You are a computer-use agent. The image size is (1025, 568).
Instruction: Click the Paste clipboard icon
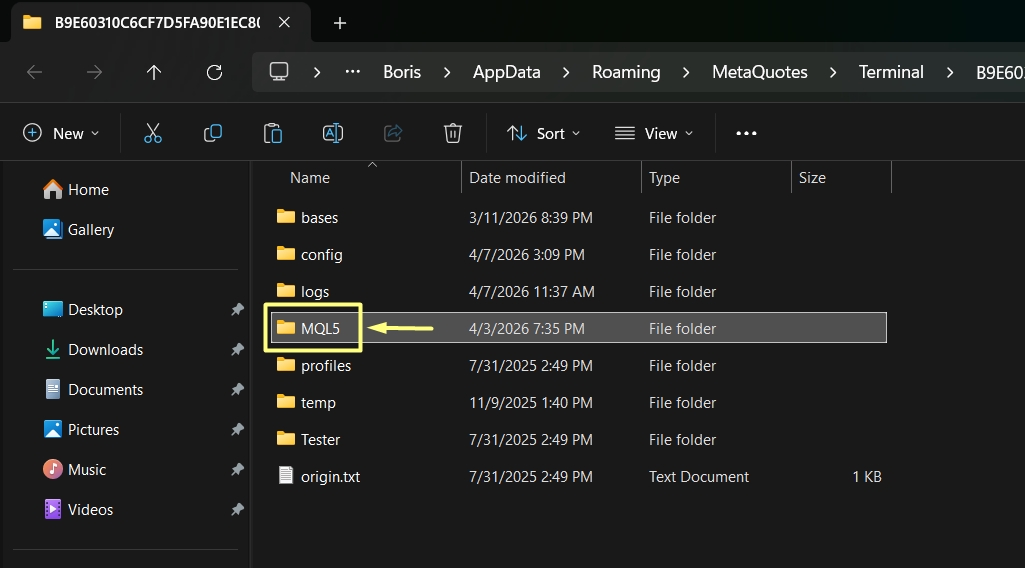[272, 133]
